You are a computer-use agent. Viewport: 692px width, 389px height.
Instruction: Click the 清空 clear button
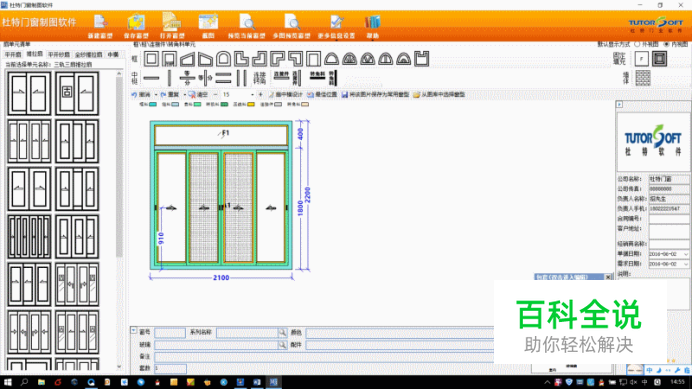(x=198, y=94)
